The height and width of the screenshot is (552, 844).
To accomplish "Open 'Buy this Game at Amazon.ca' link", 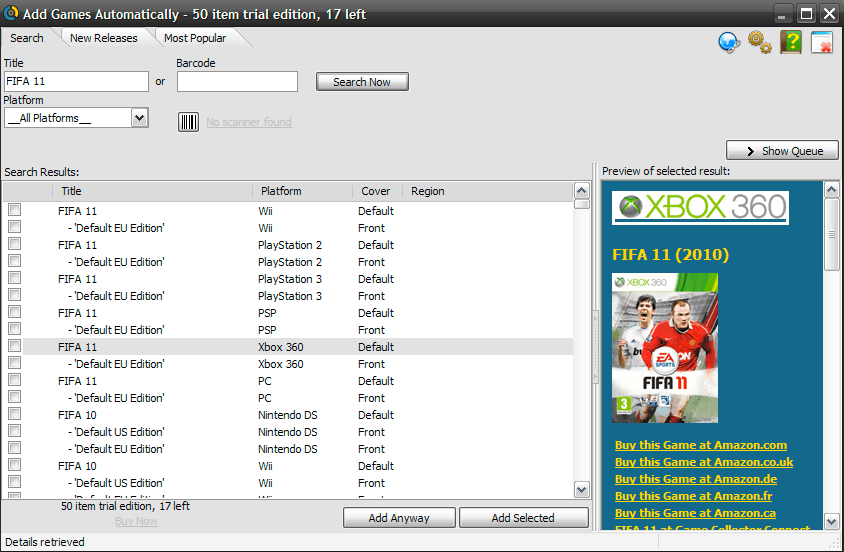I will click(x=695, y=513).
